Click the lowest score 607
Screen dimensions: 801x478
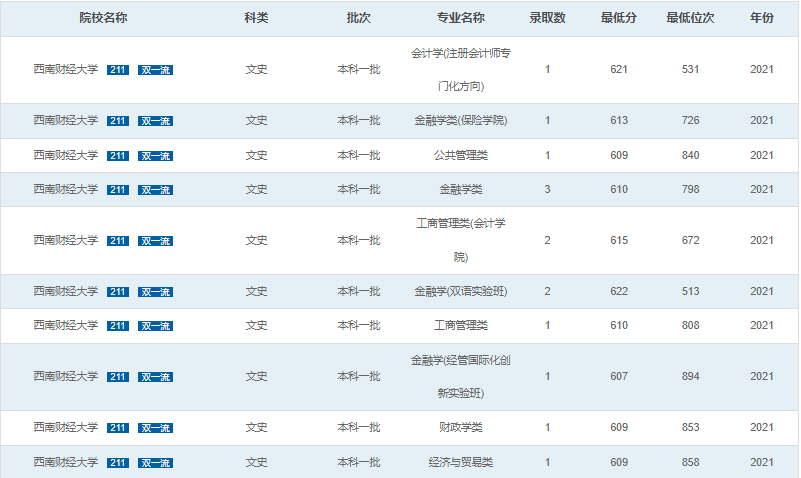point(619,376)
